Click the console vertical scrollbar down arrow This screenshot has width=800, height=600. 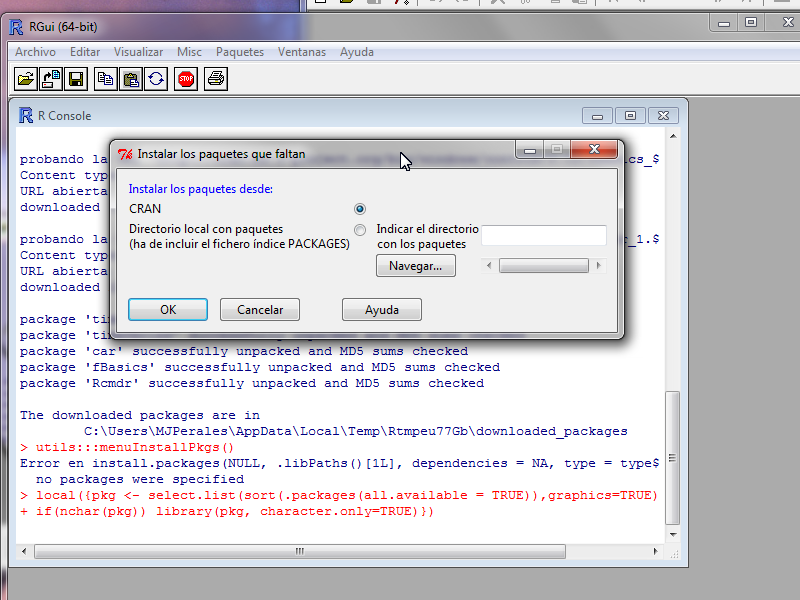(x=673, y=535)
